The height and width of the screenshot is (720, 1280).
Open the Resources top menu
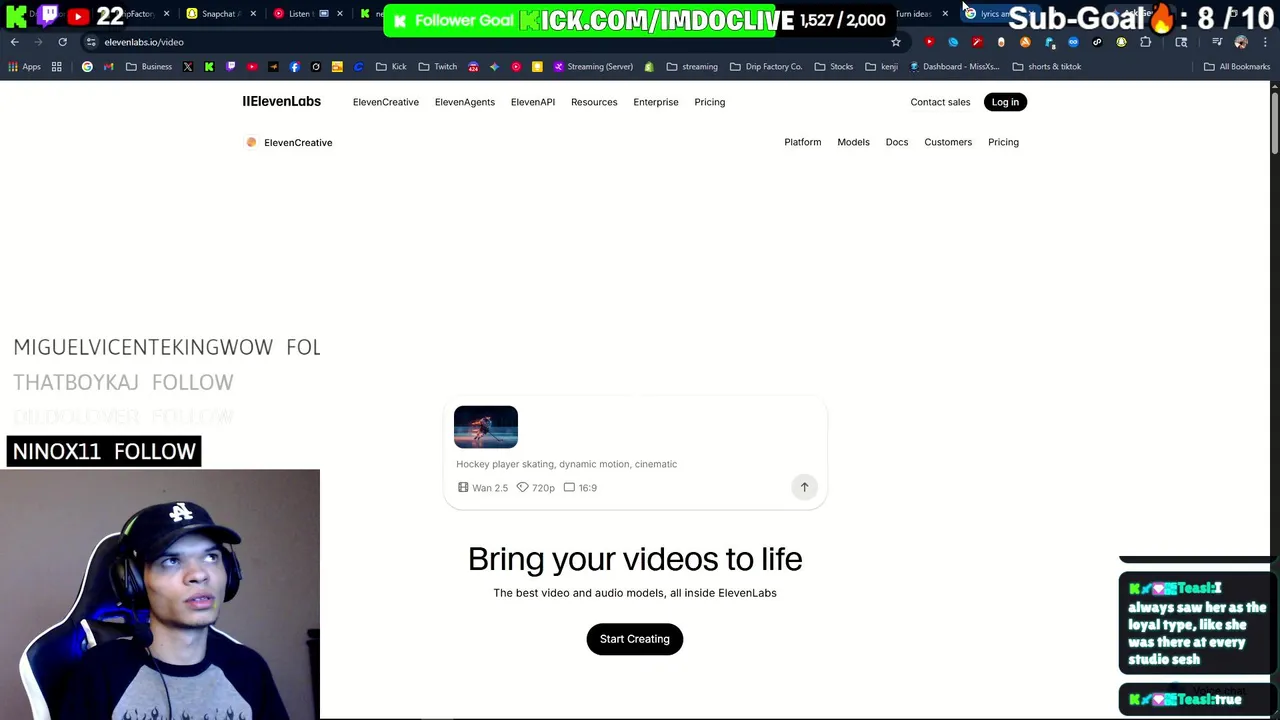pyautogui.click(x=594, y=102)
